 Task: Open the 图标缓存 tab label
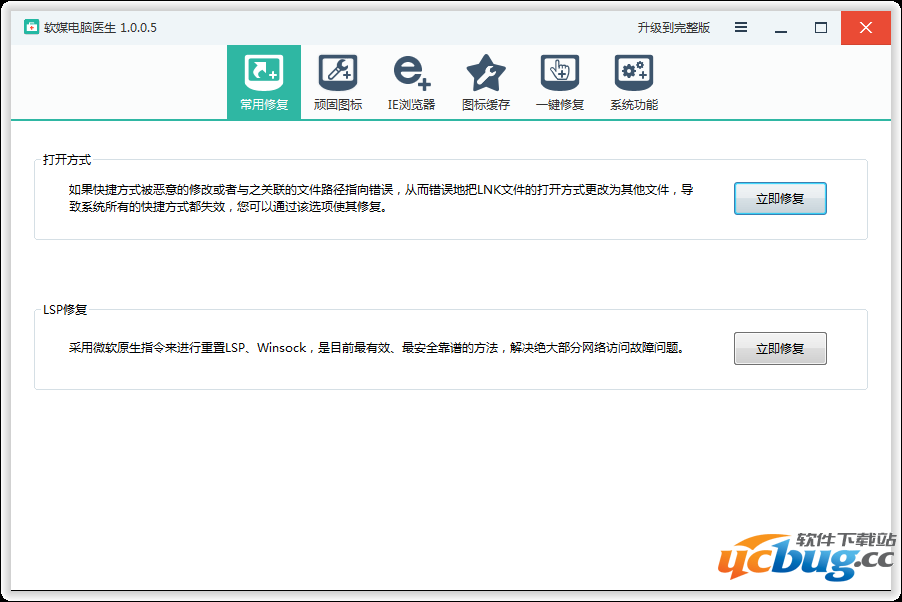click(x=486, y=105)
